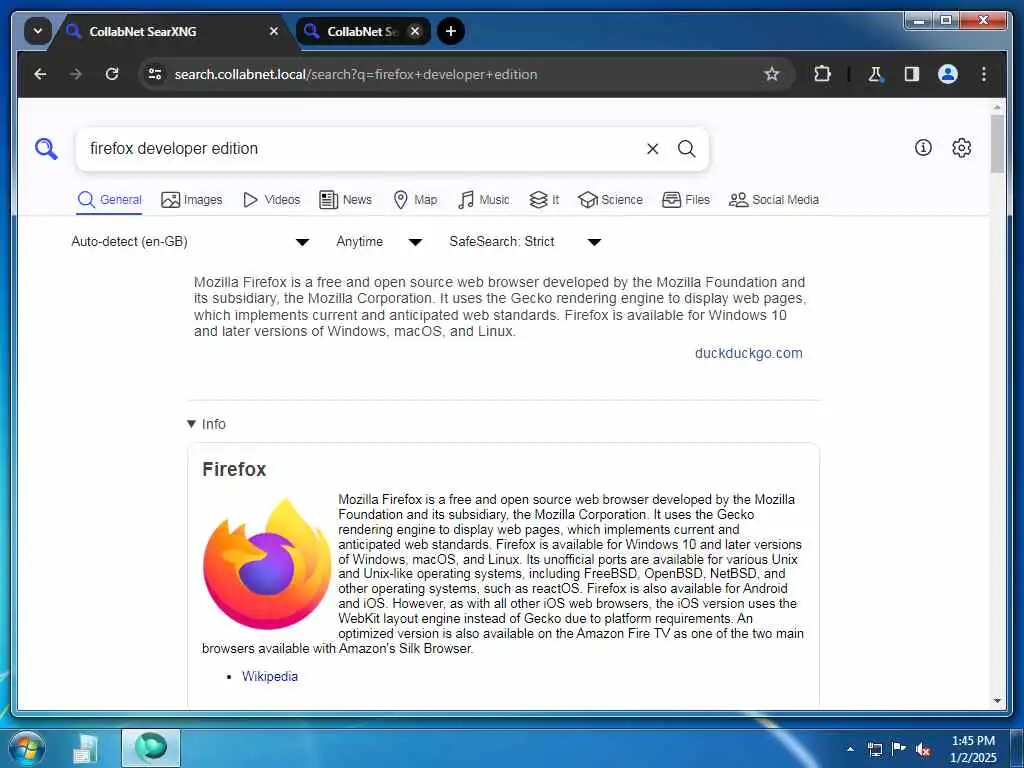The width and height of the screenshot is (1024, 768).
Task: Open SearXNG preferences gear icon
Action: click(961, 148)
